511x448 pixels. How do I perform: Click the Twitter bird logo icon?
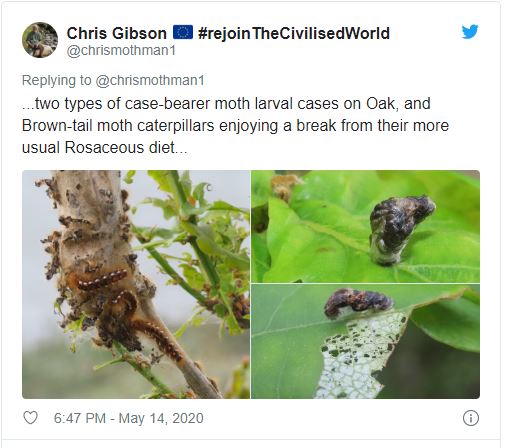[470, 32]
